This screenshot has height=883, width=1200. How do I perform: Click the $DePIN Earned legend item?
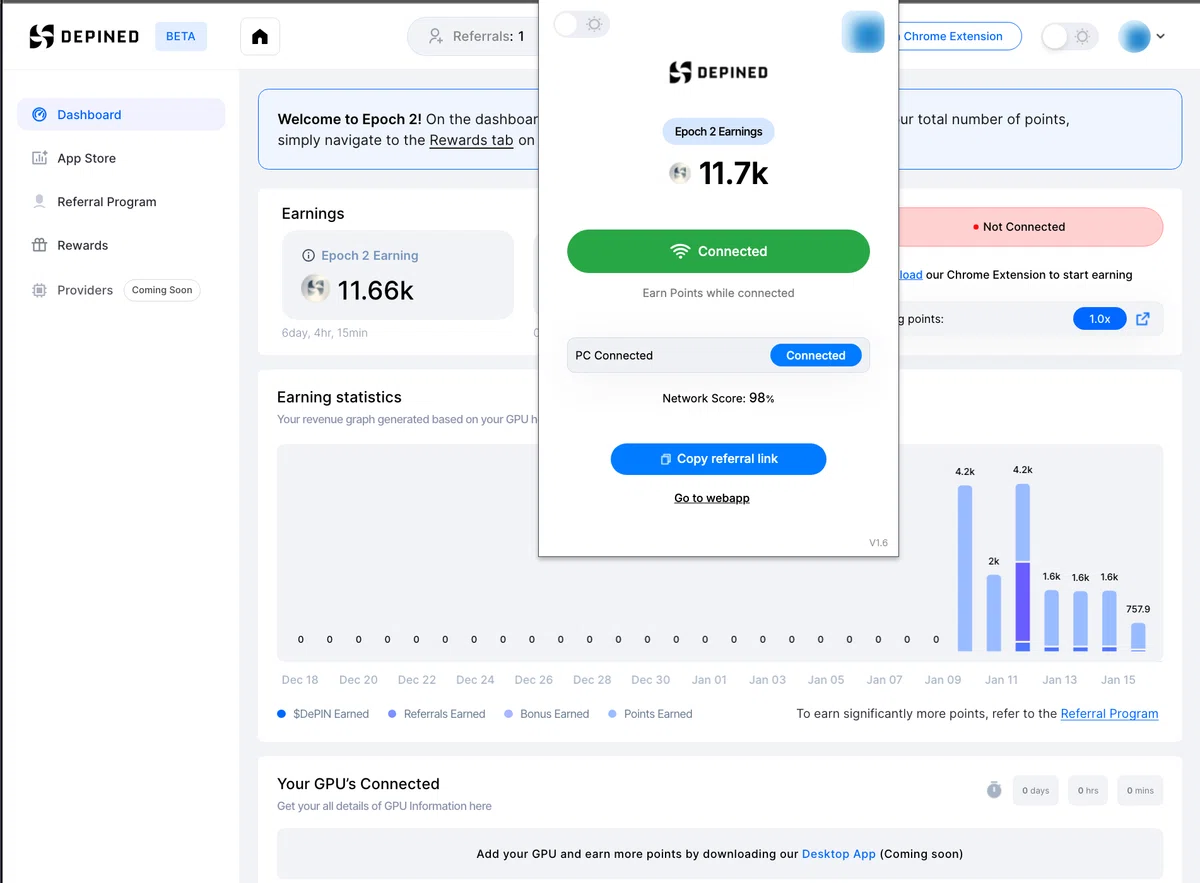coord(323,714)
